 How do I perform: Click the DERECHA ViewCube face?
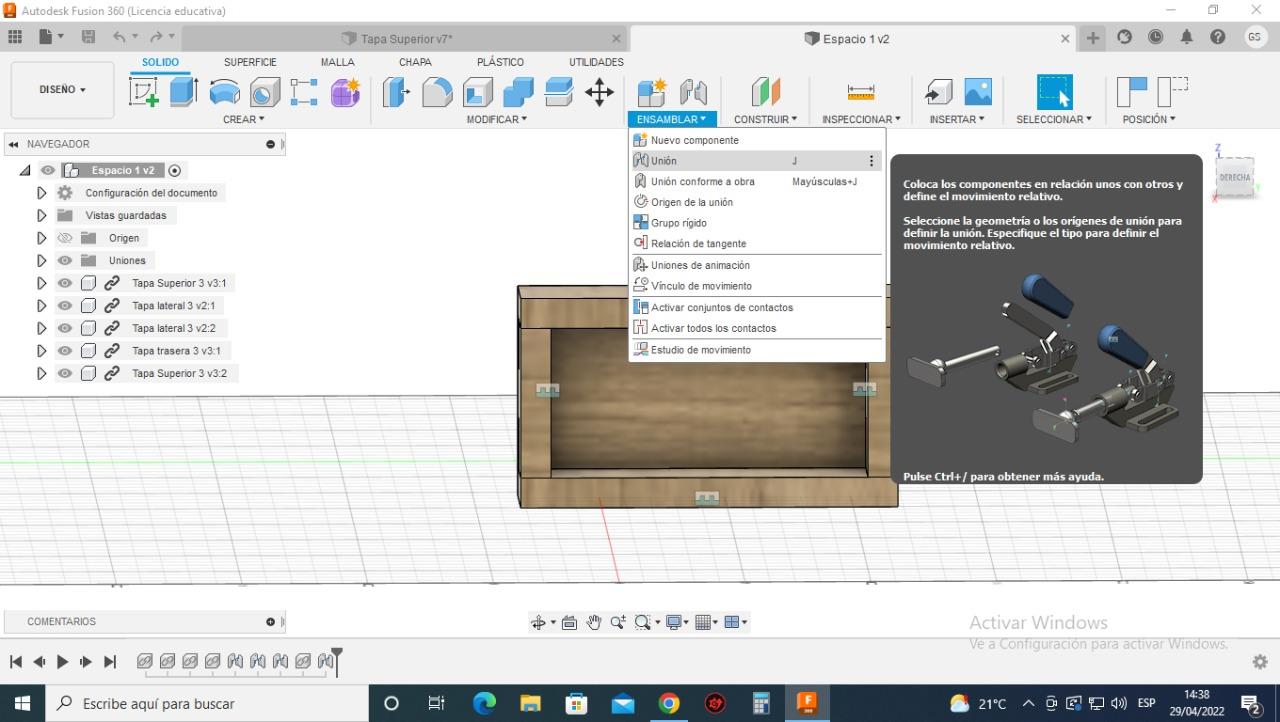(1234, 177)
